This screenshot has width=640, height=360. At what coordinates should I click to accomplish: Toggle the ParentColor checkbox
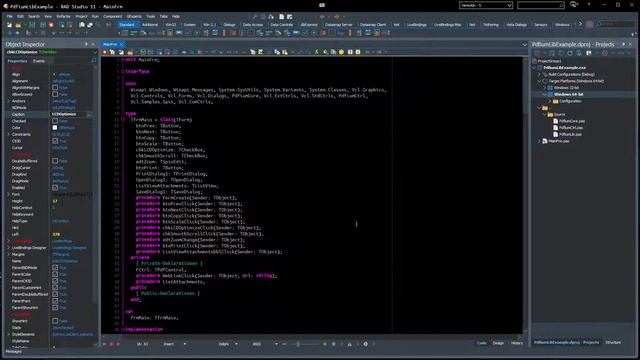point(55,274)
